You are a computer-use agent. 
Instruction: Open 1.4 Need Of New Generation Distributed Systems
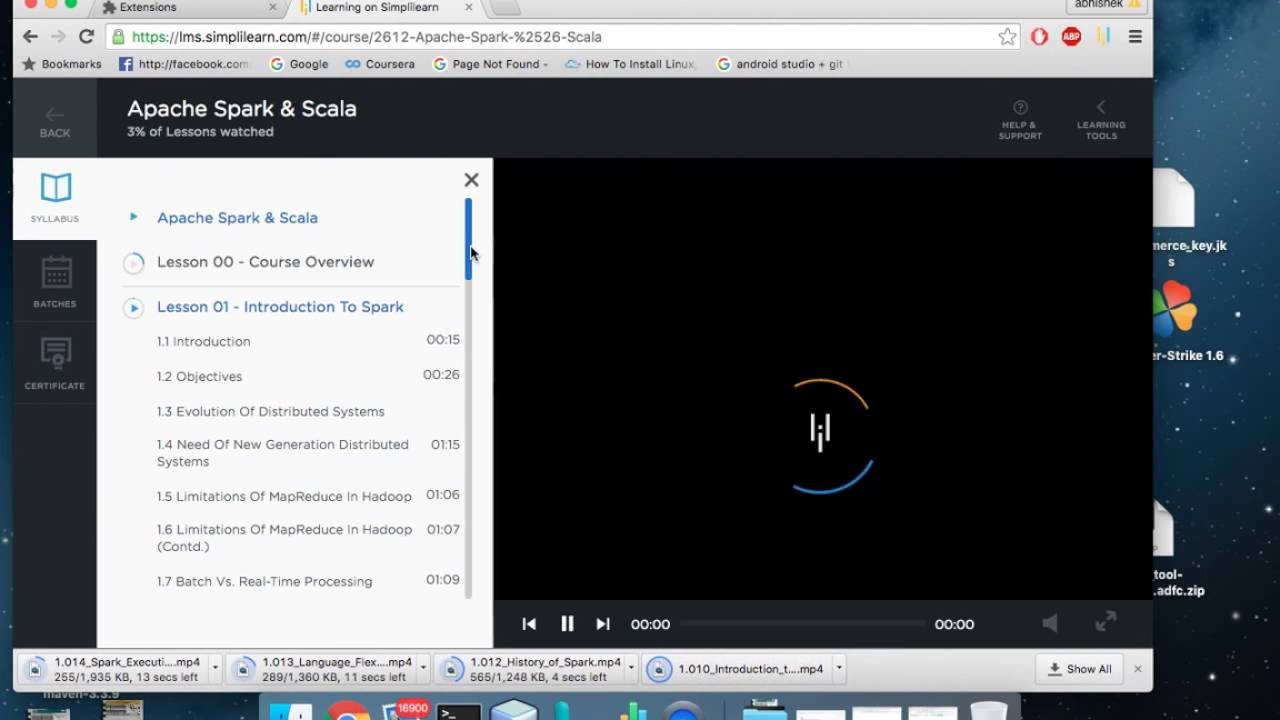pos(283,453)
